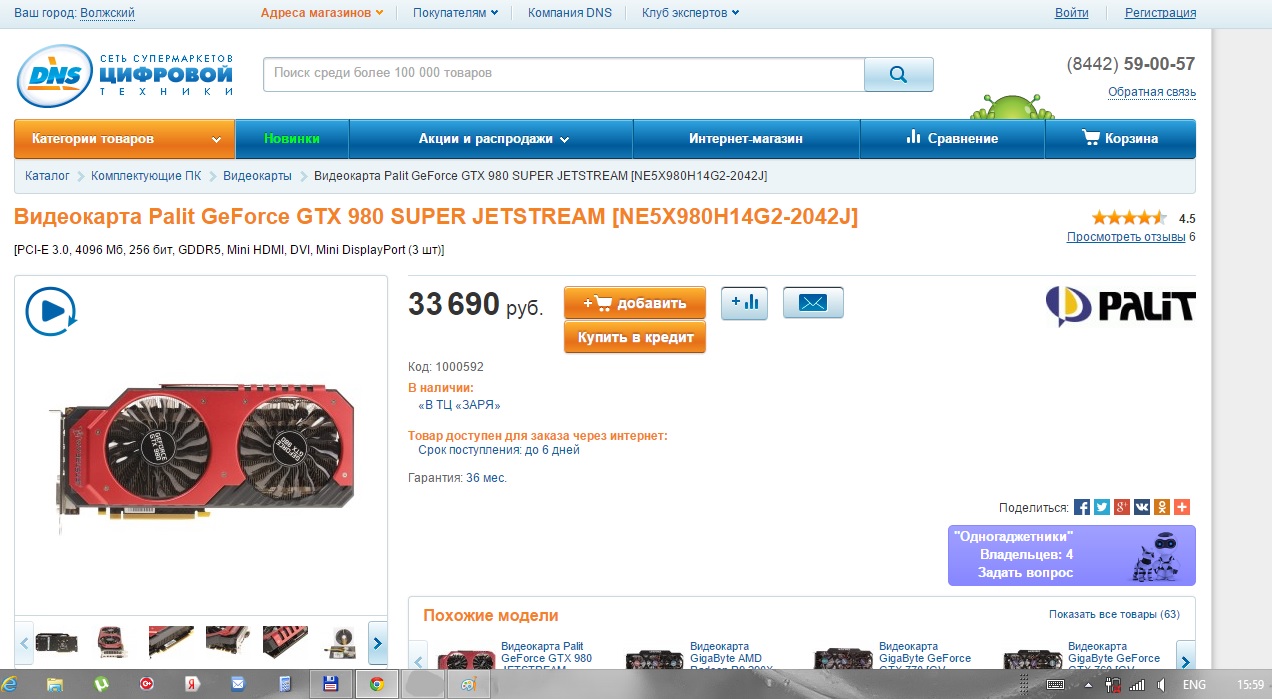The height and width of the screenshot is (699, 1272).
Task: Play the product video icon
Action: (x=50, y=312)
